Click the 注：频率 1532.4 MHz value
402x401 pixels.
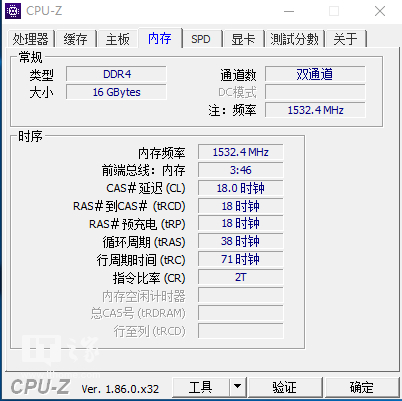point(315,110)
